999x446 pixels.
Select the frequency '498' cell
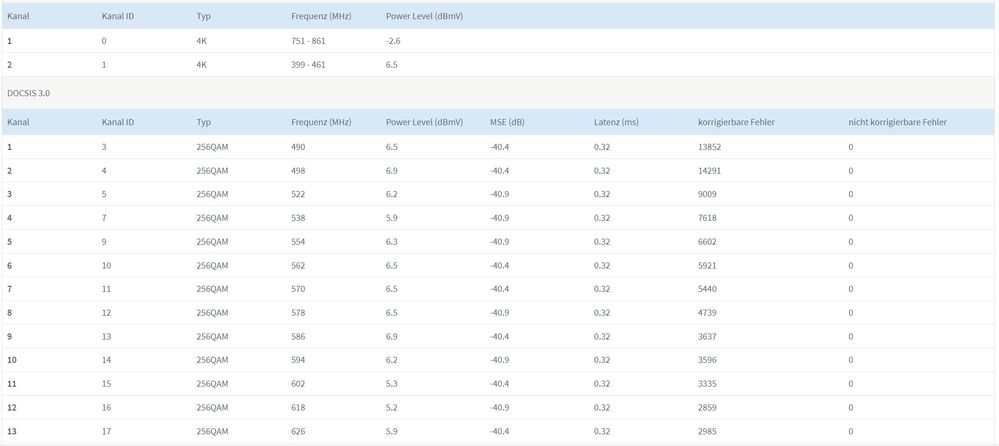[298, 171]
